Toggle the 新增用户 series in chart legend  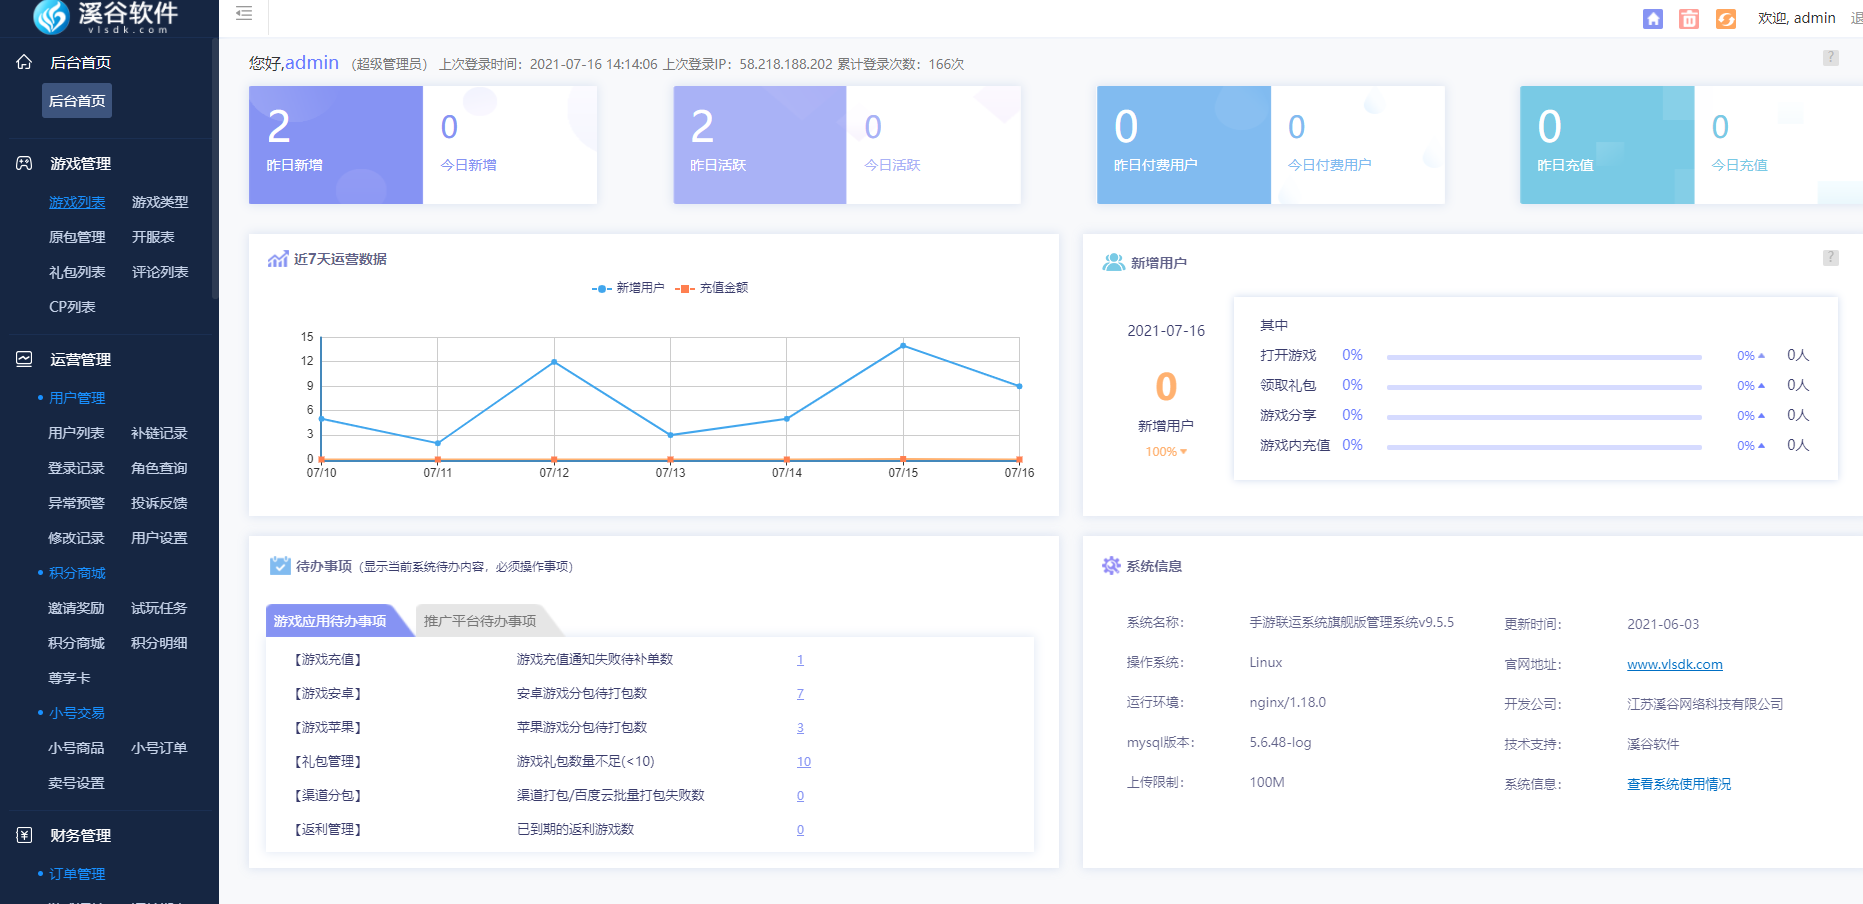click(628, 288)
